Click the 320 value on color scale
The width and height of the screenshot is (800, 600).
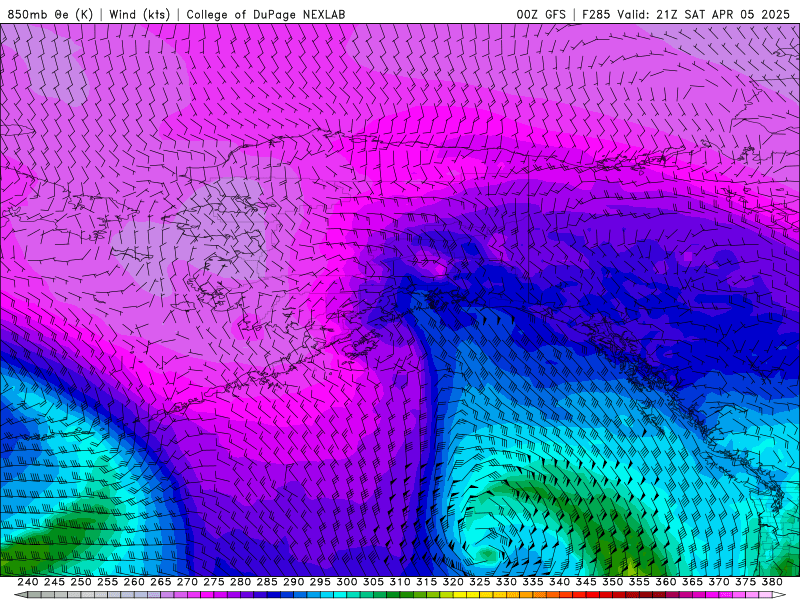453,582
